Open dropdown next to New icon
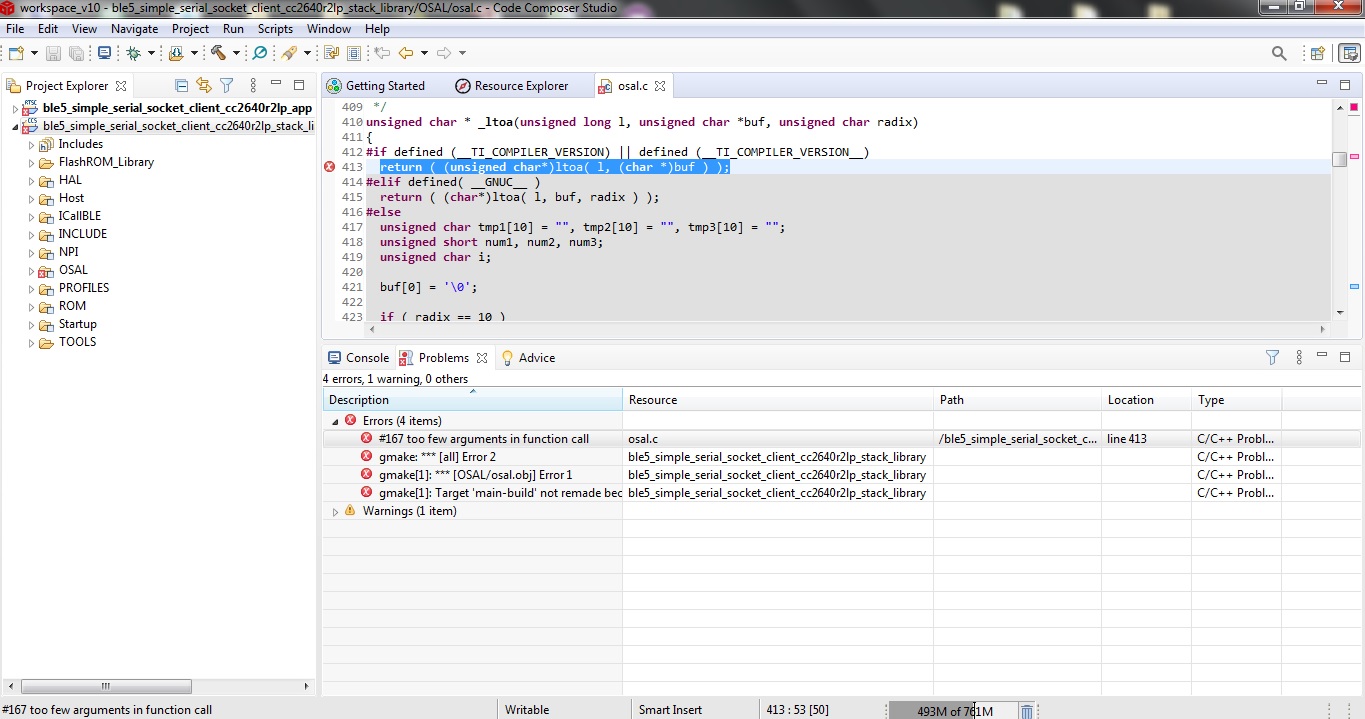This screenshot has height=719, width=1365. click(34, 53)
